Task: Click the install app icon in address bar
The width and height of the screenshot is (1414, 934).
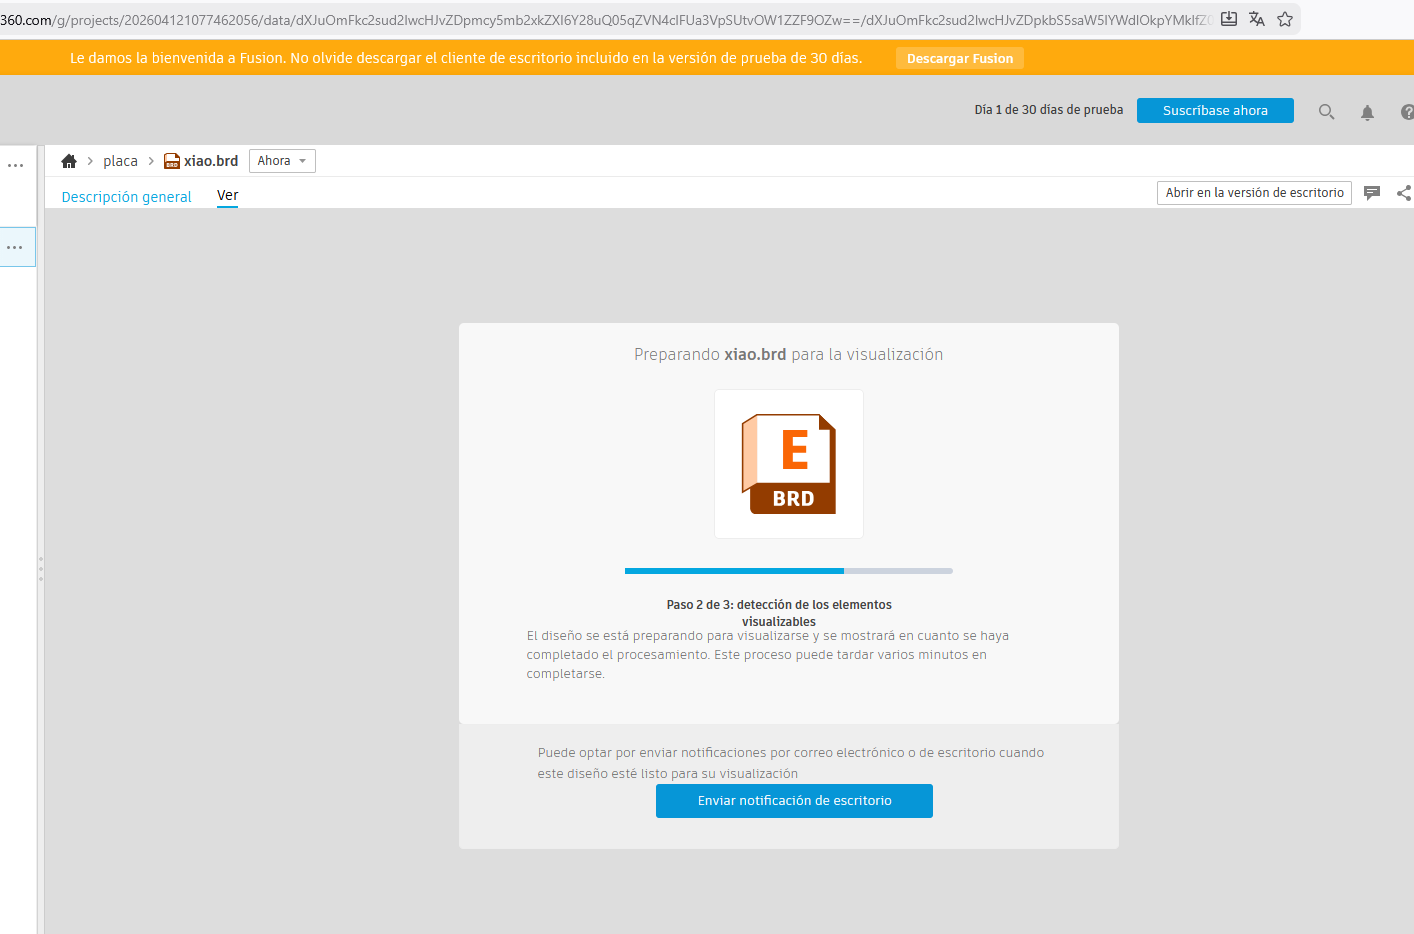Action: coord(1229,19)
